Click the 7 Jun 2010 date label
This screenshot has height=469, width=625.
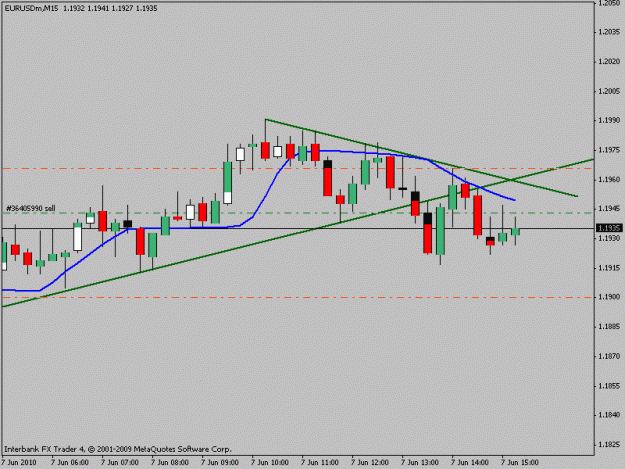[19, 462]
